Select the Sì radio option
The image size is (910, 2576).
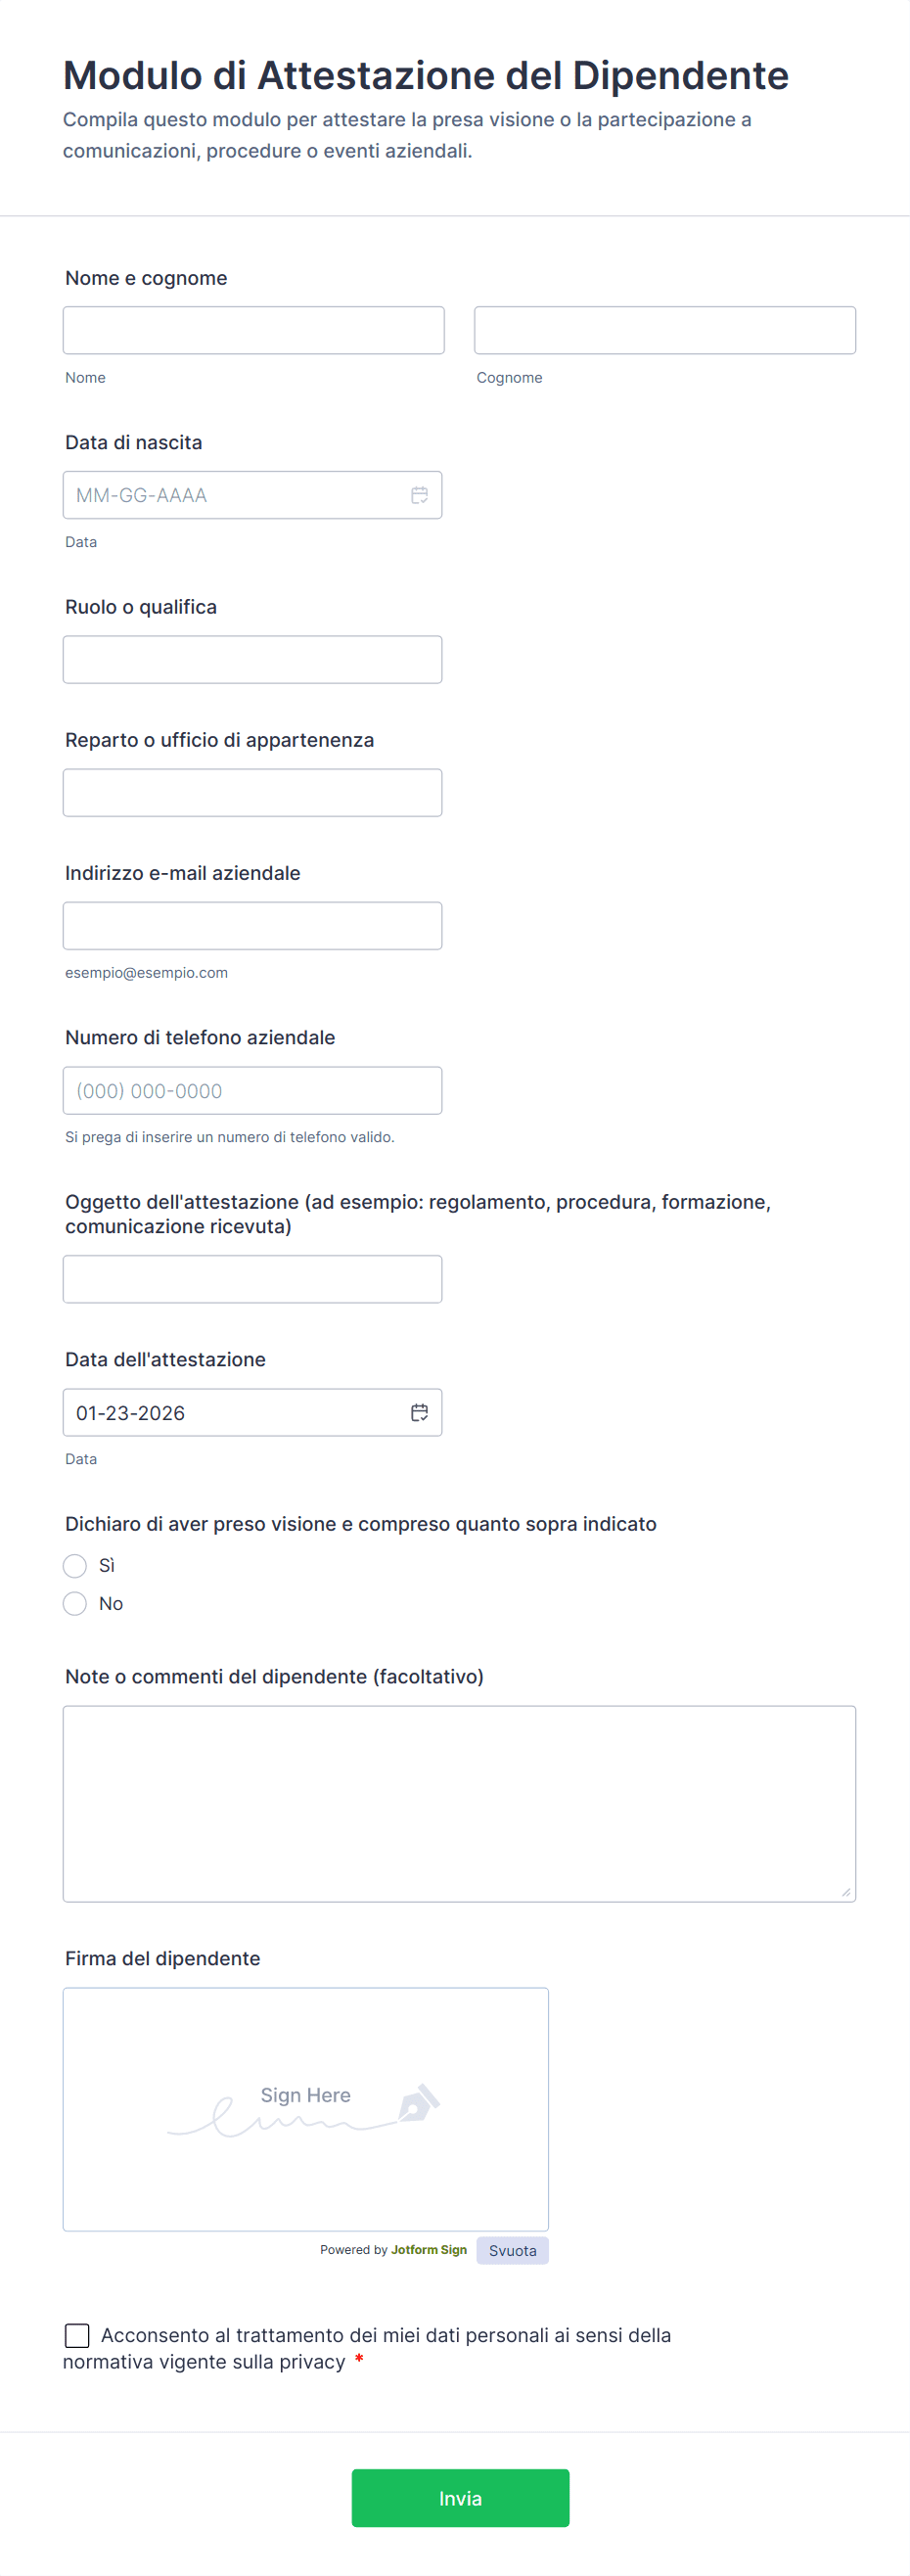(75, 1565)
